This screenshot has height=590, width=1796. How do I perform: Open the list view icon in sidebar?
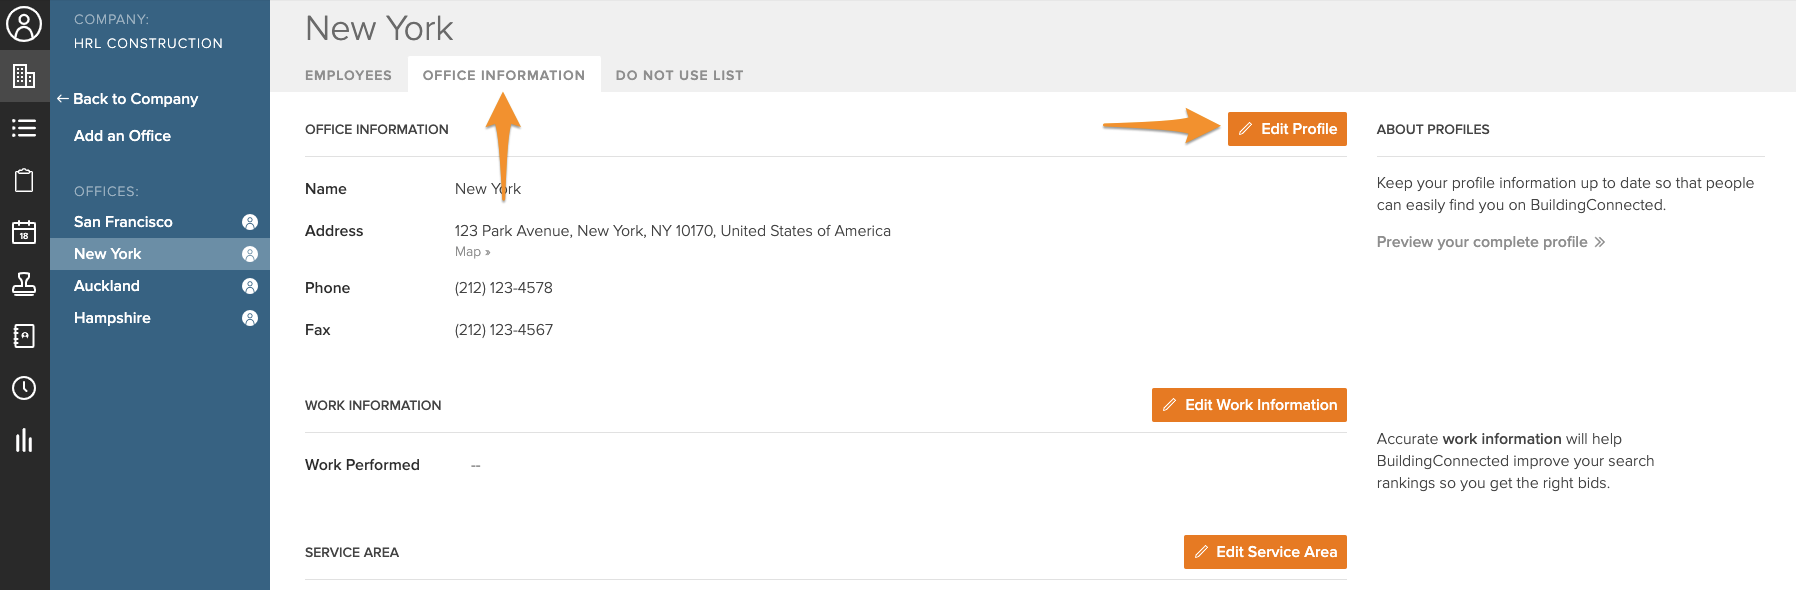[24, 128]
